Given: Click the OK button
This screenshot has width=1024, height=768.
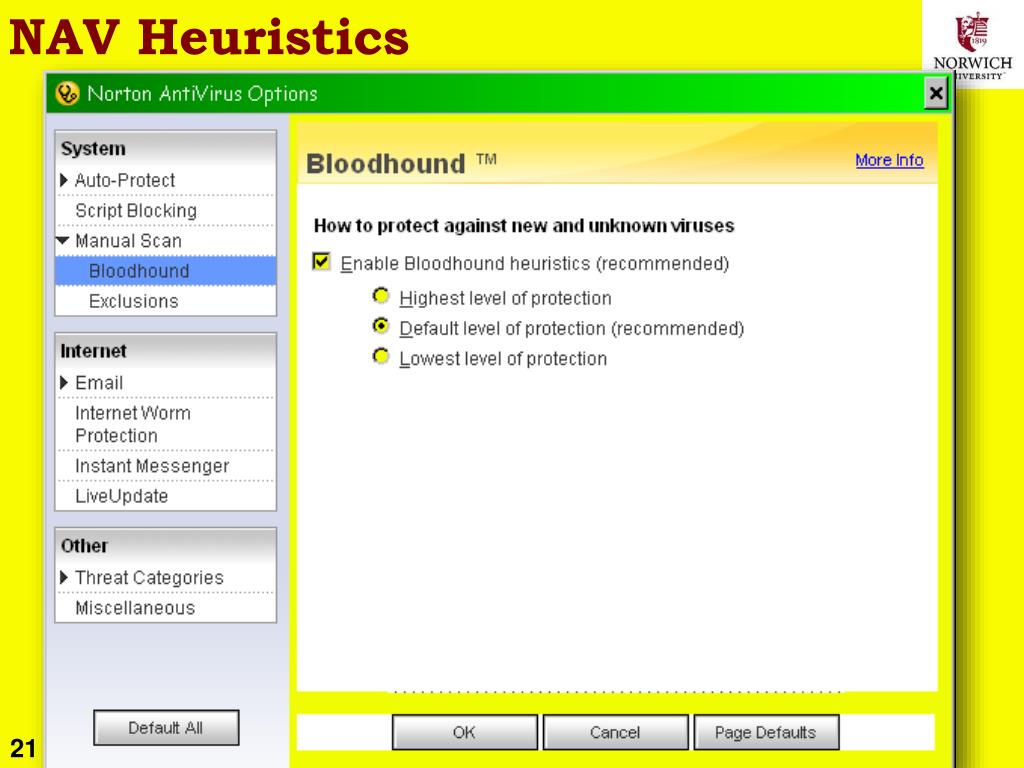Looking at the screenshot, I should [x=464, y=732].
